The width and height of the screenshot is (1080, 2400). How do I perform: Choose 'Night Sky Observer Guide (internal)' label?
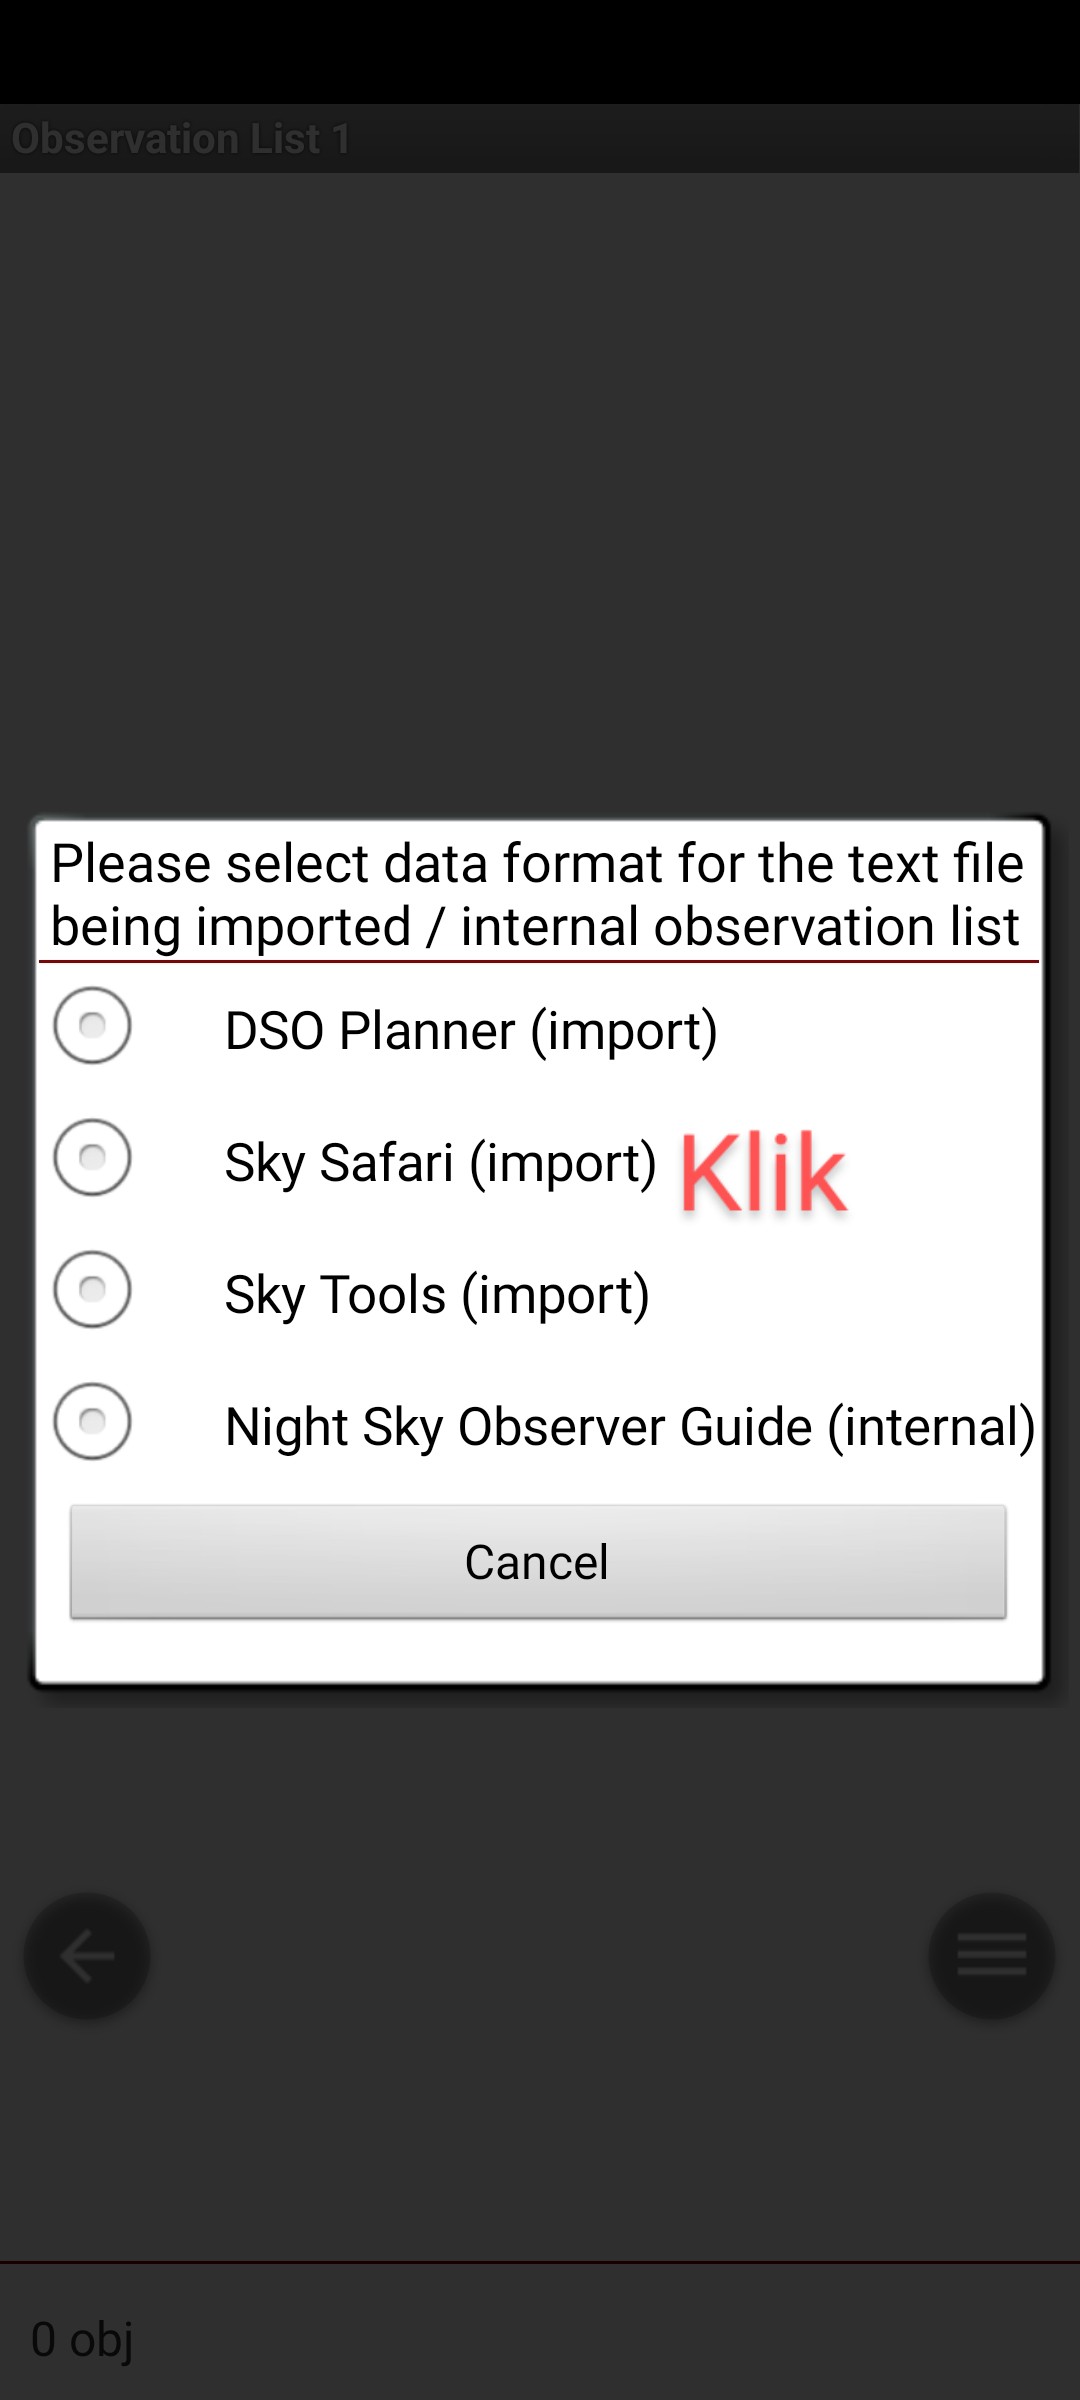tap(630, 1427)
